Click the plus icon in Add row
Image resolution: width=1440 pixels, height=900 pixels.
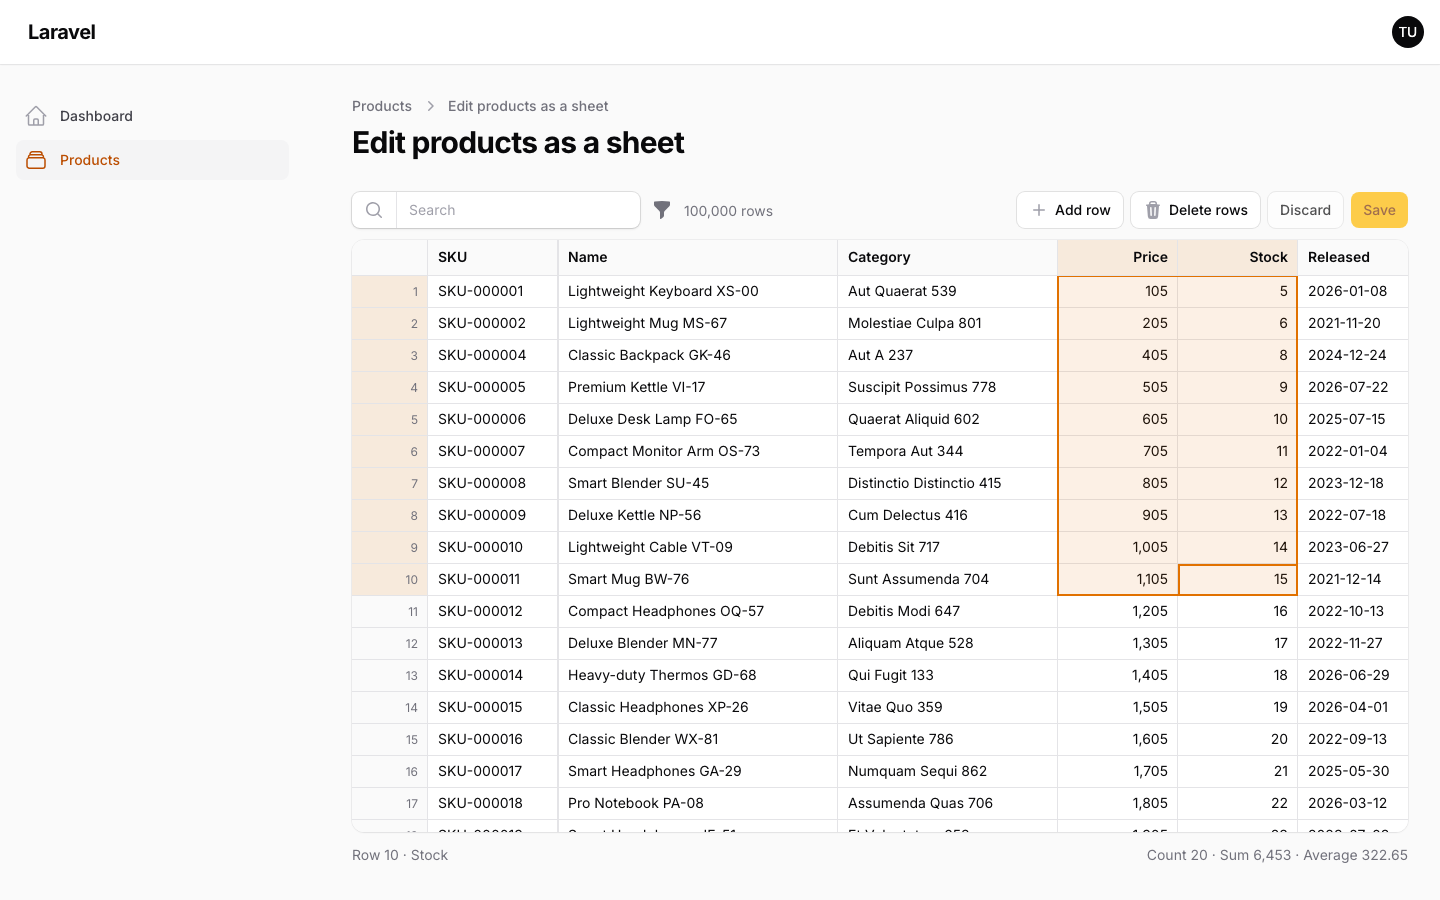click(1039, 210)
